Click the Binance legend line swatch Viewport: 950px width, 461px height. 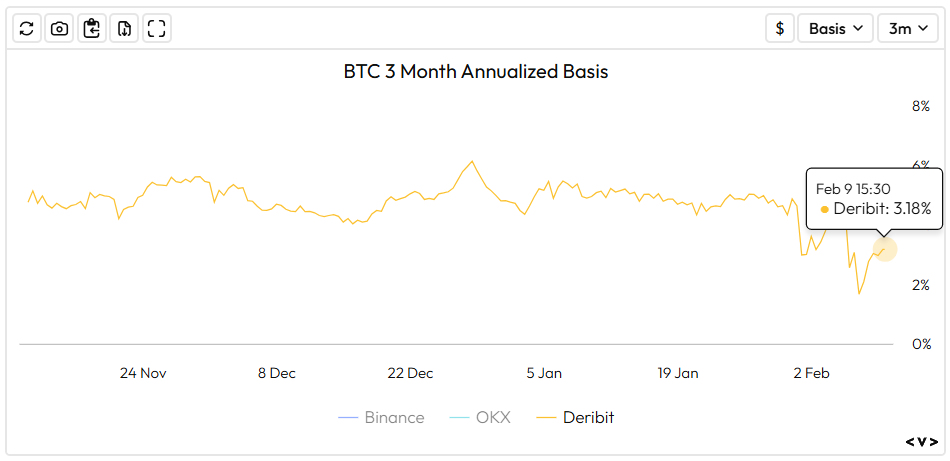tap(347, 418)
